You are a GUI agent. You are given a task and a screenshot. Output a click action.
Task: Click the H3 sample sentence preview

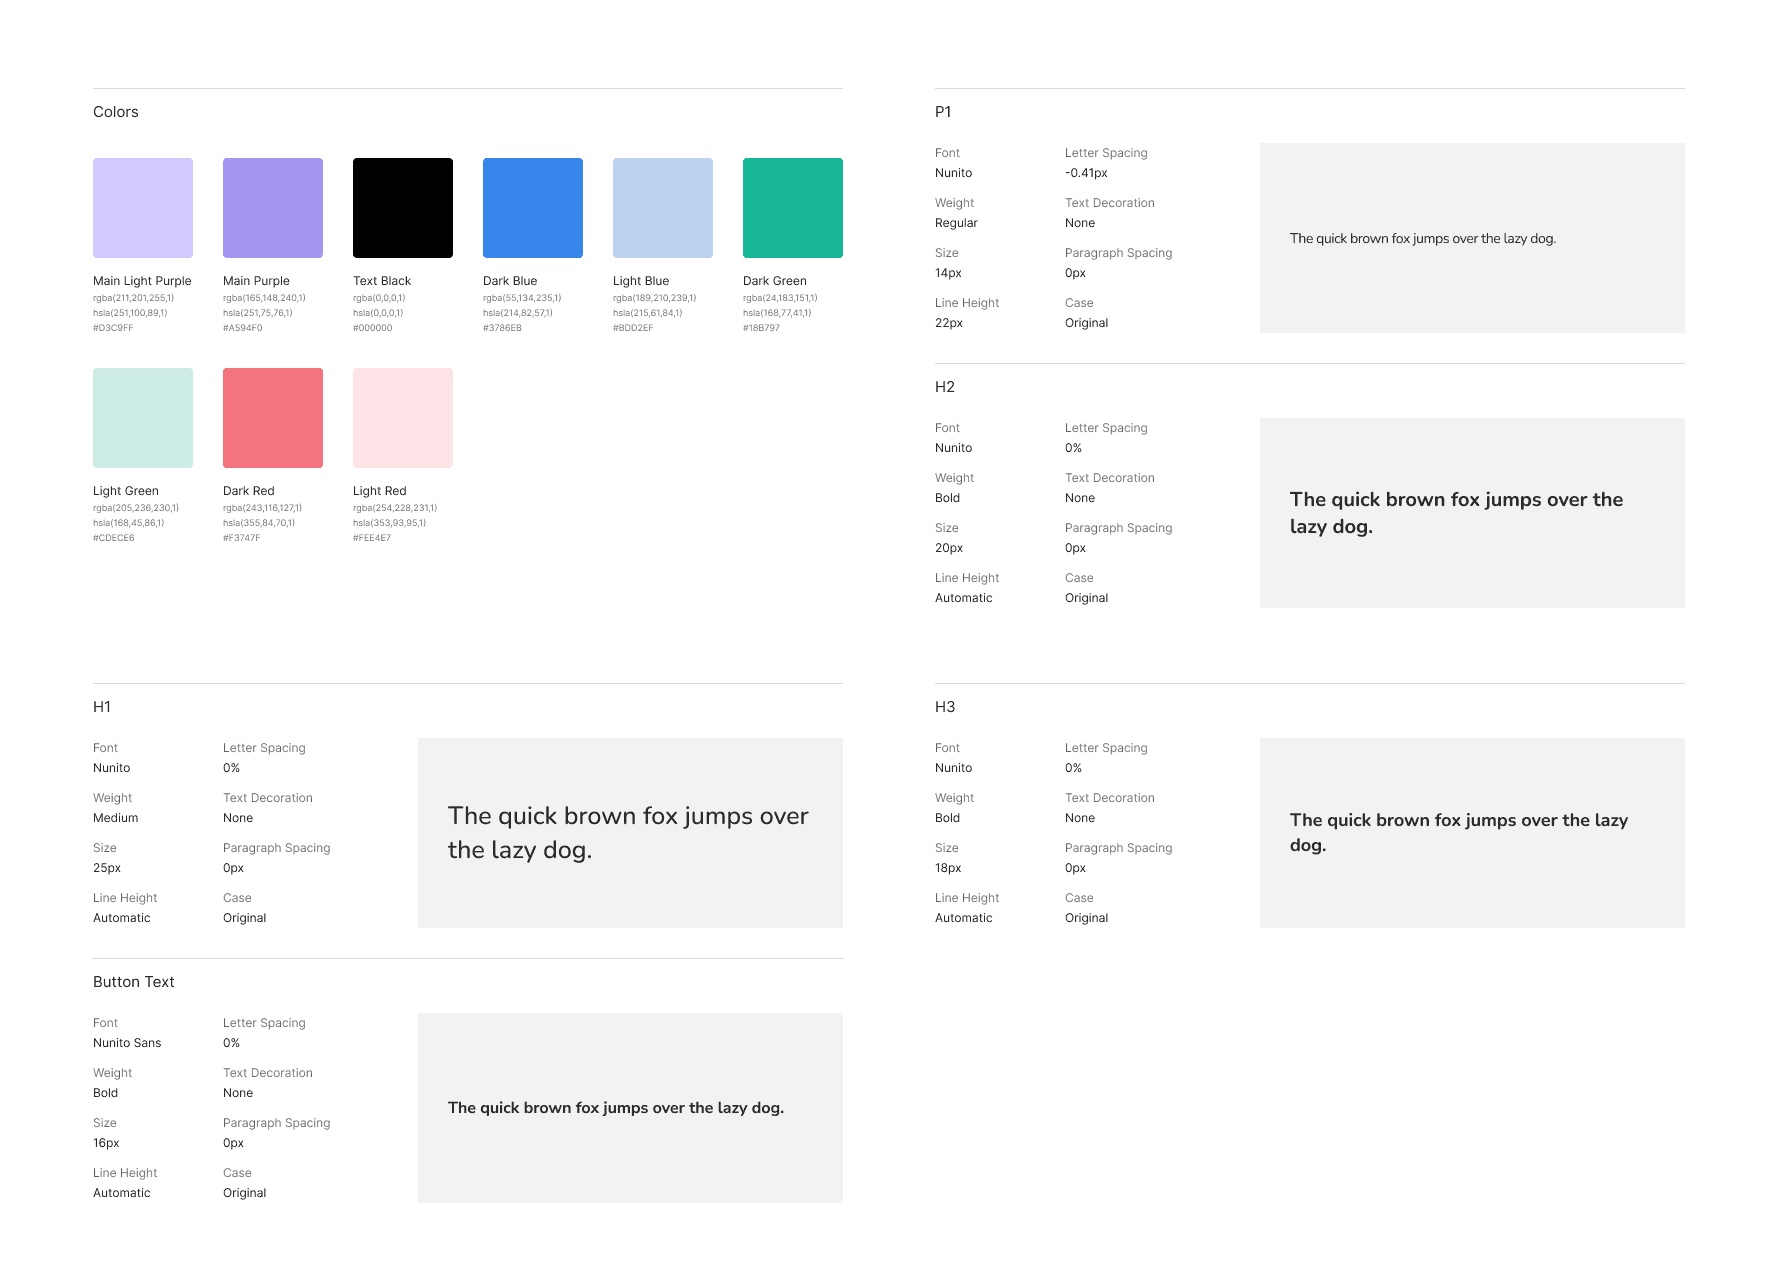[x=1459, y=832]
